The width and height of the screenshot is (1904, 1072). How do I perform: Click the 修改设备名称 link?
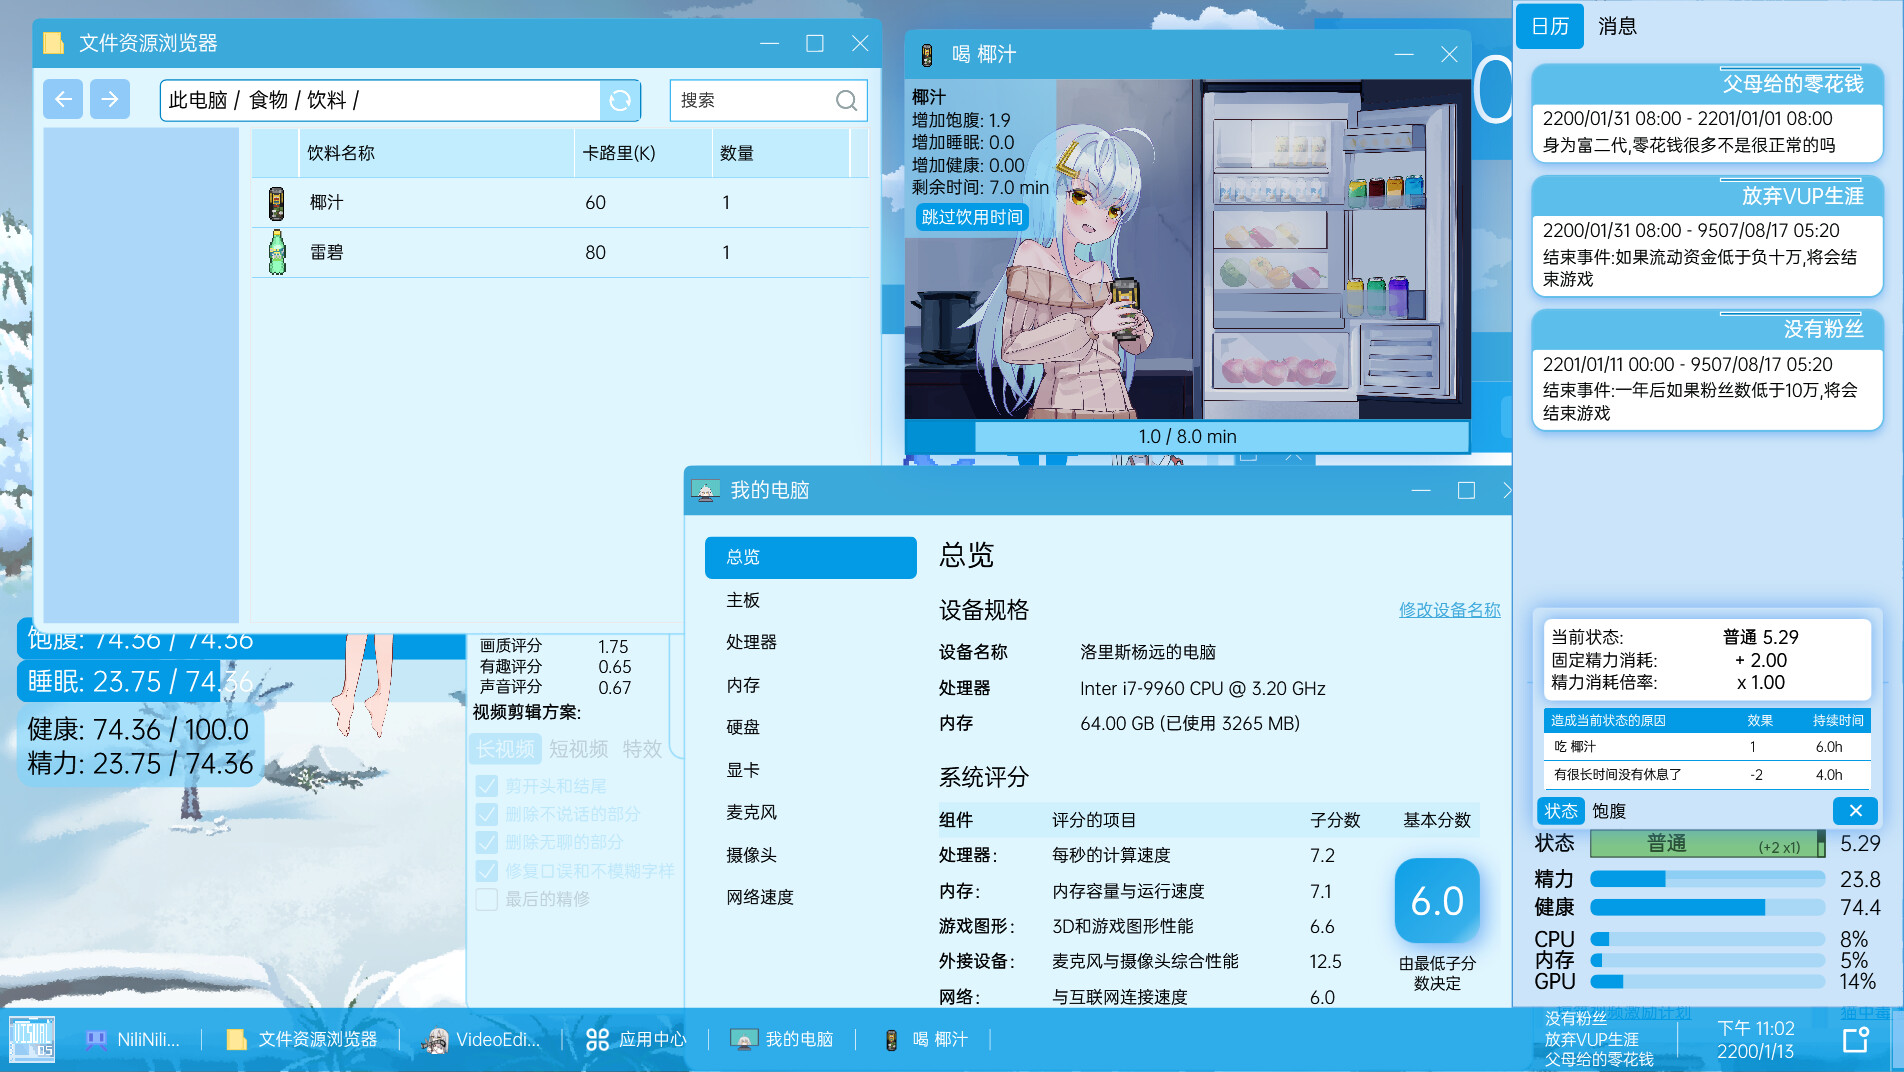pos(1449,610)
